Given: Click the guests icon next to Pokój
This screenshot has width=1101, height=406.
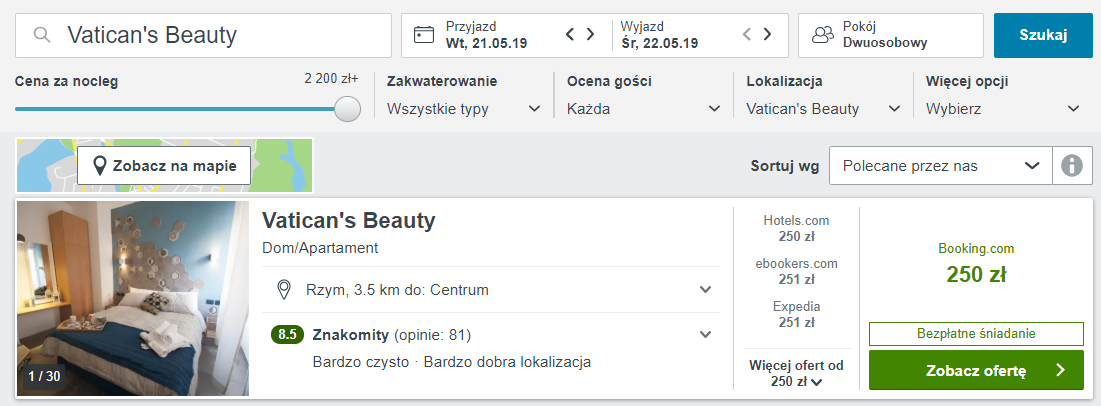Looking at the screenshot, I should point(822,35).
